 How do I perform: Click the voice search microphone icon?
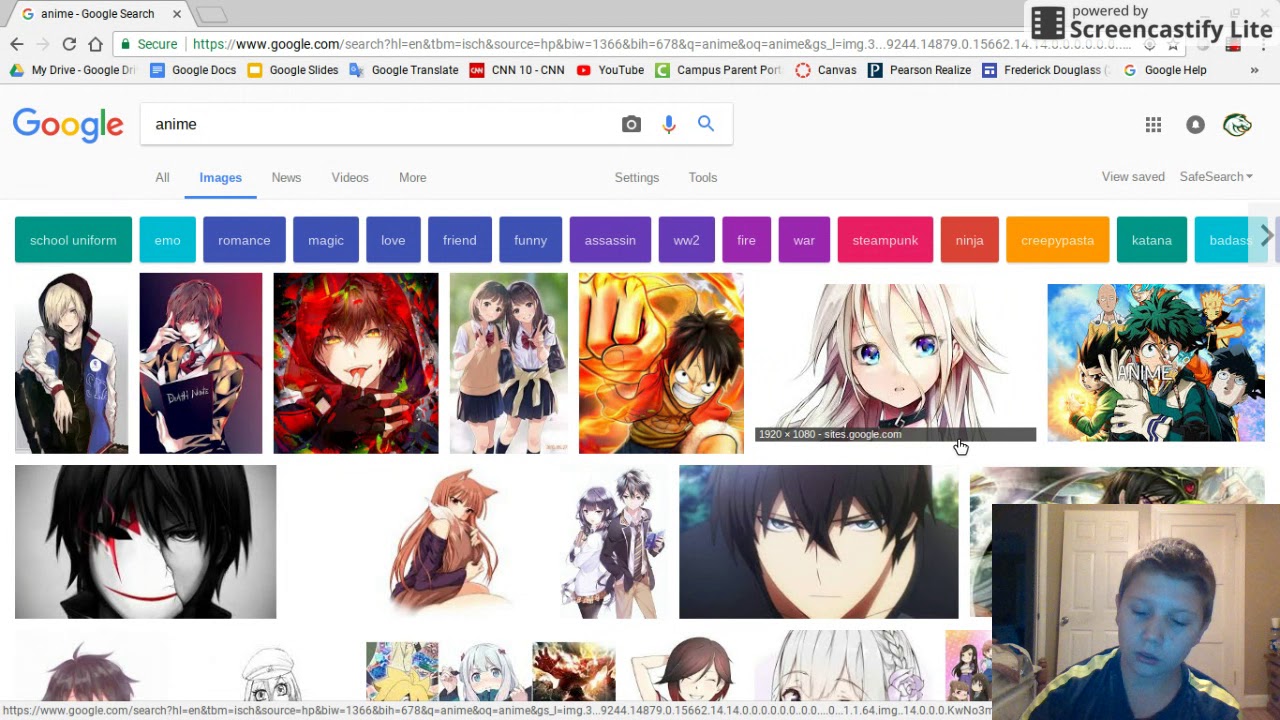(x=669, y=124)
